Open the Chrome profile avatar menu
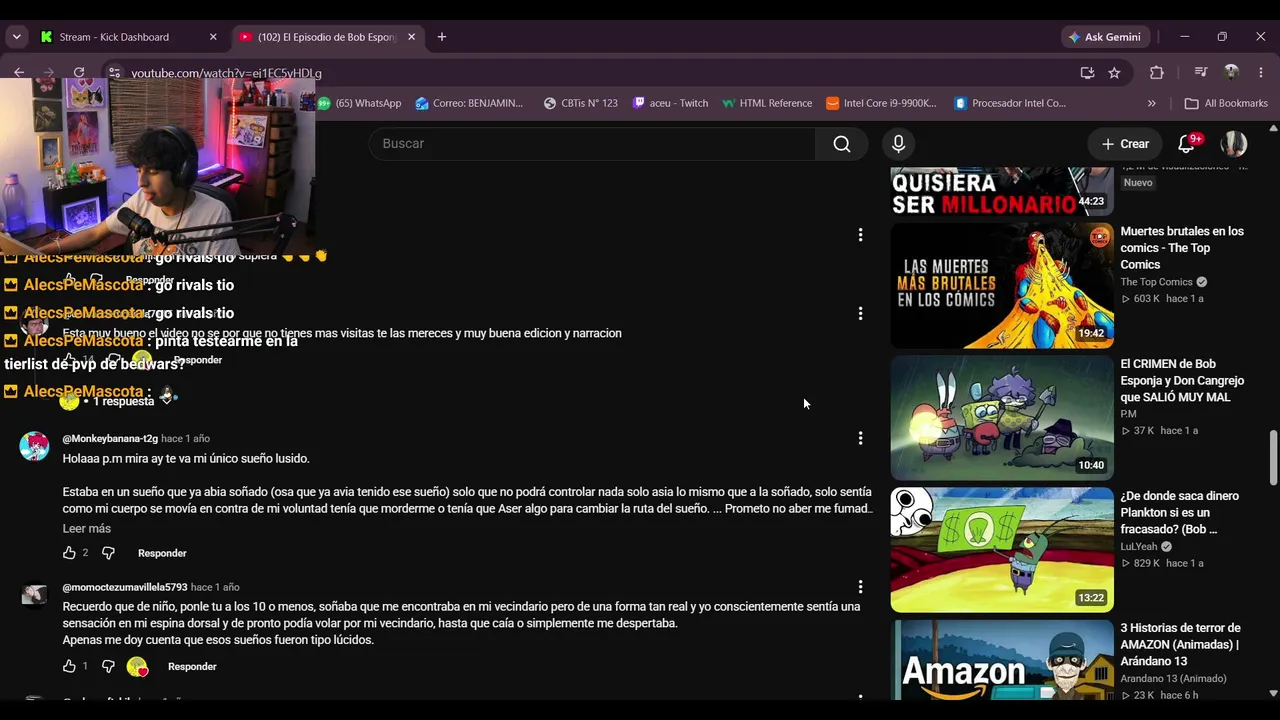This screenshot has width=1280, height=720. point(1231,73)
